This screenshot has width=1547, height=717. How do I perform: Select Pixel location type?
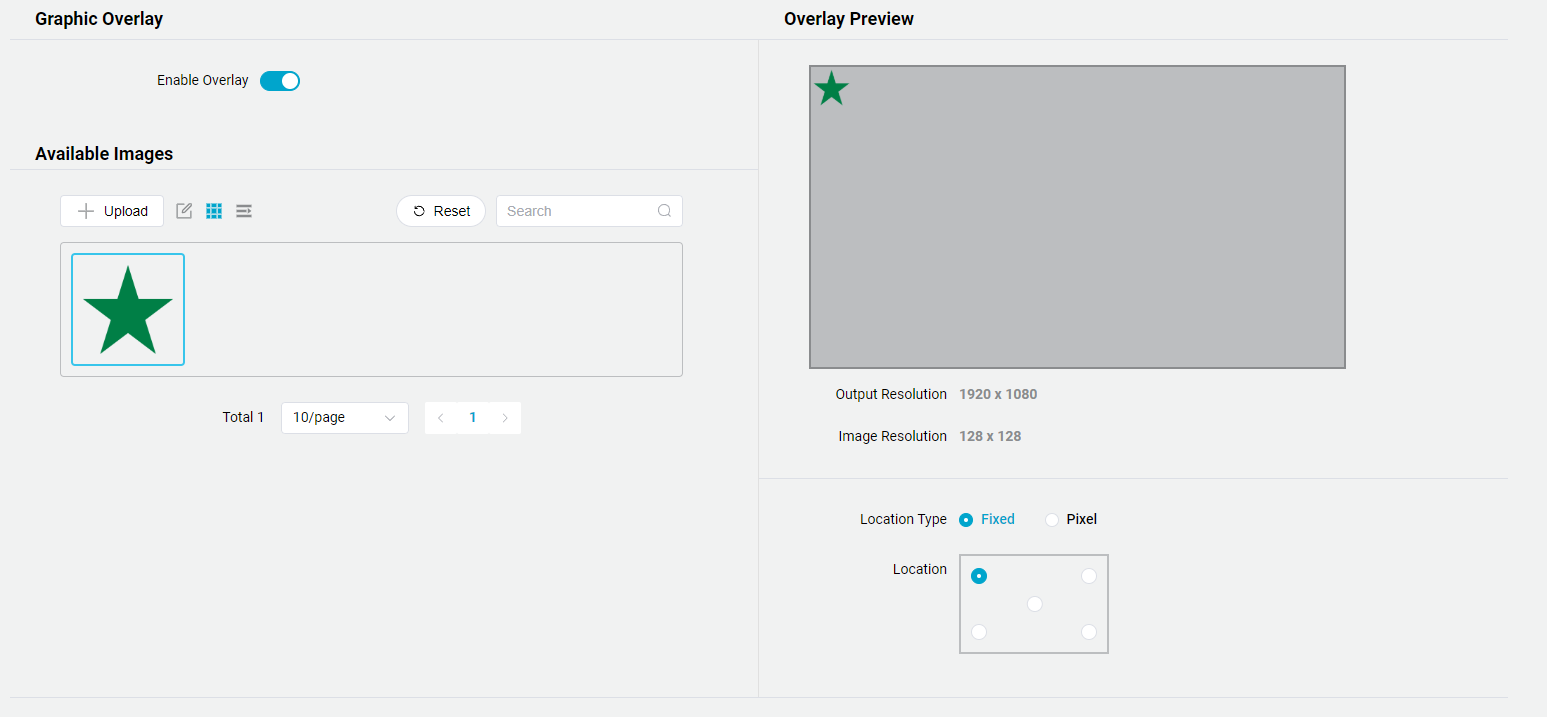[x=1052, y=520]
